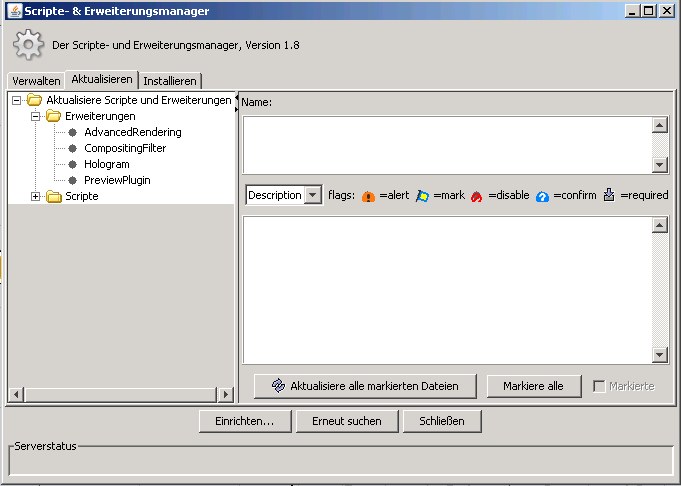Image resolution: width=681 pixels, height=486 pixels.
Task: Click down arrow of Name field scrollbar
Action: pyautogui.click(x=660, y=165)
